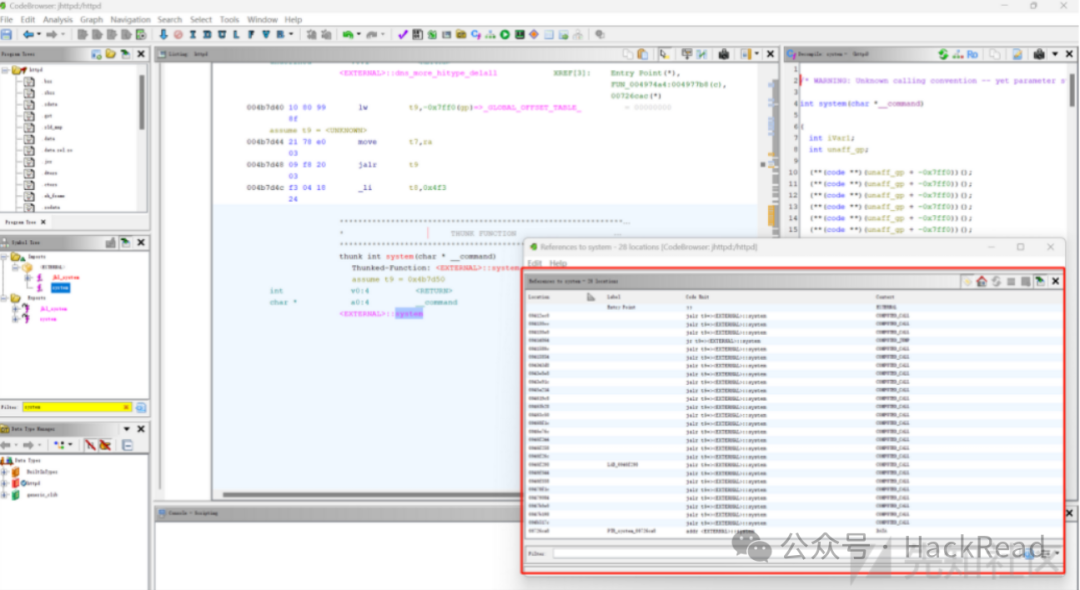Click the function graph tree icon

pyautogui.click(x=490, y=34)
